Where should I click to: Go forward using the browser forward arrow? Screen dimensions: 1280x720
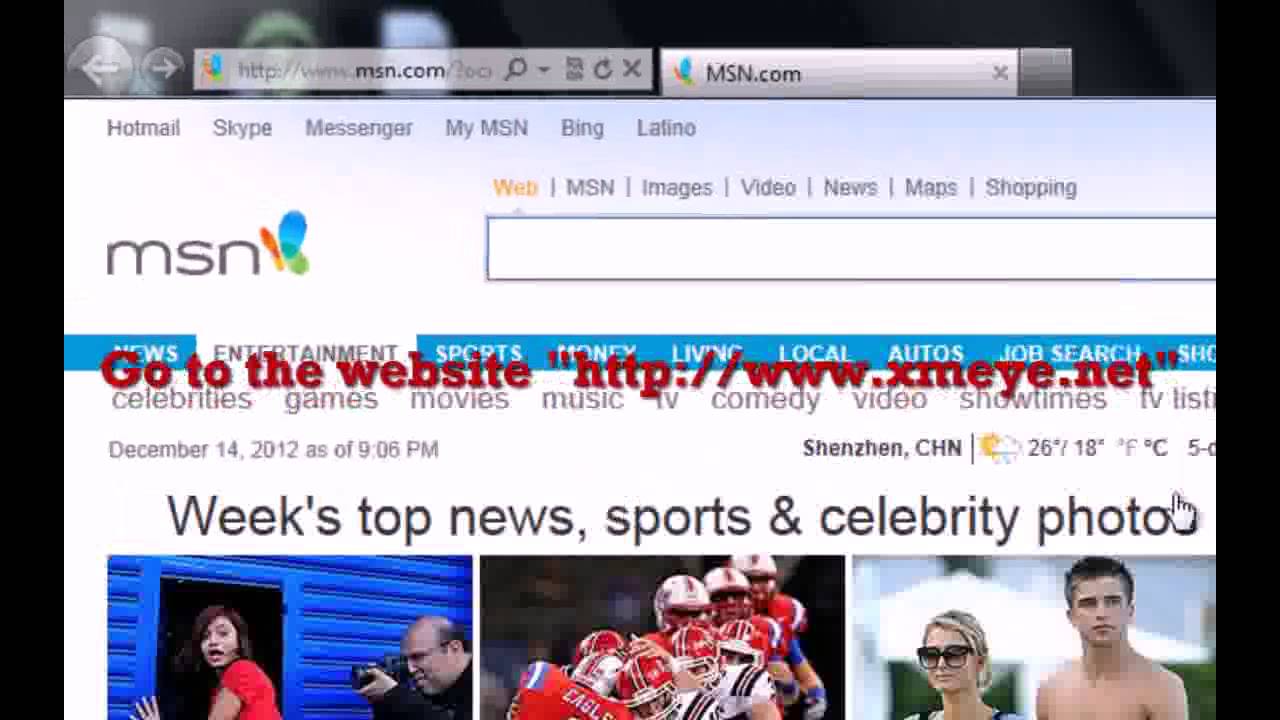tap(162, 69)
